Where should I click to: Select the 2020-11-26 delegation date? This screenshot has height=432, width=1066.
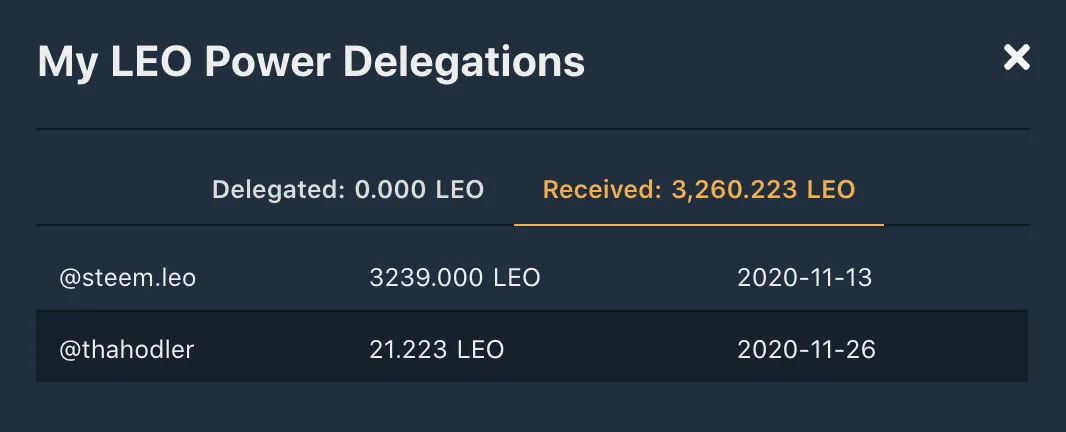(806, 350)
